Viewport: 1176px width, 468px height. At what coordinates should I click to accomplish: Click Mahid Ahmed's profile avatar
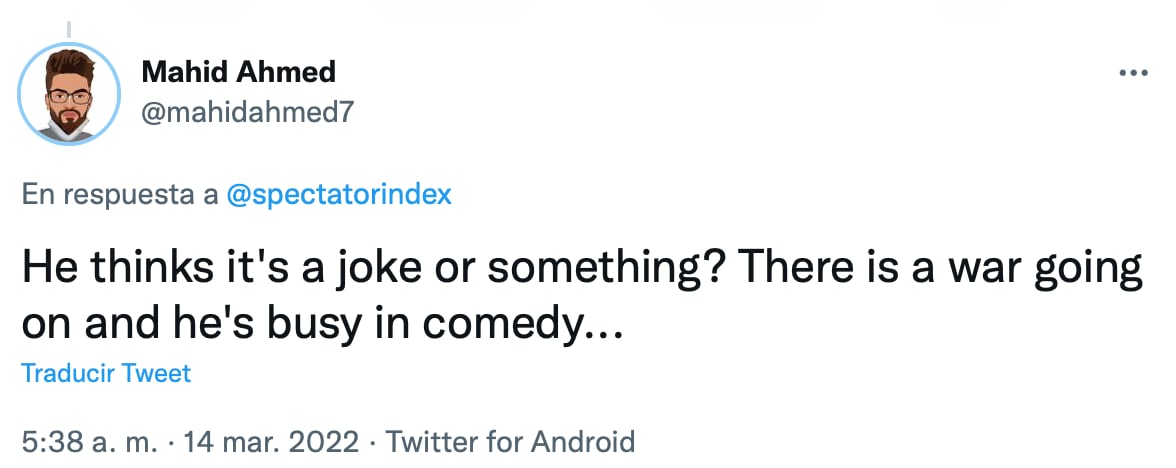[x=70, y=94]
